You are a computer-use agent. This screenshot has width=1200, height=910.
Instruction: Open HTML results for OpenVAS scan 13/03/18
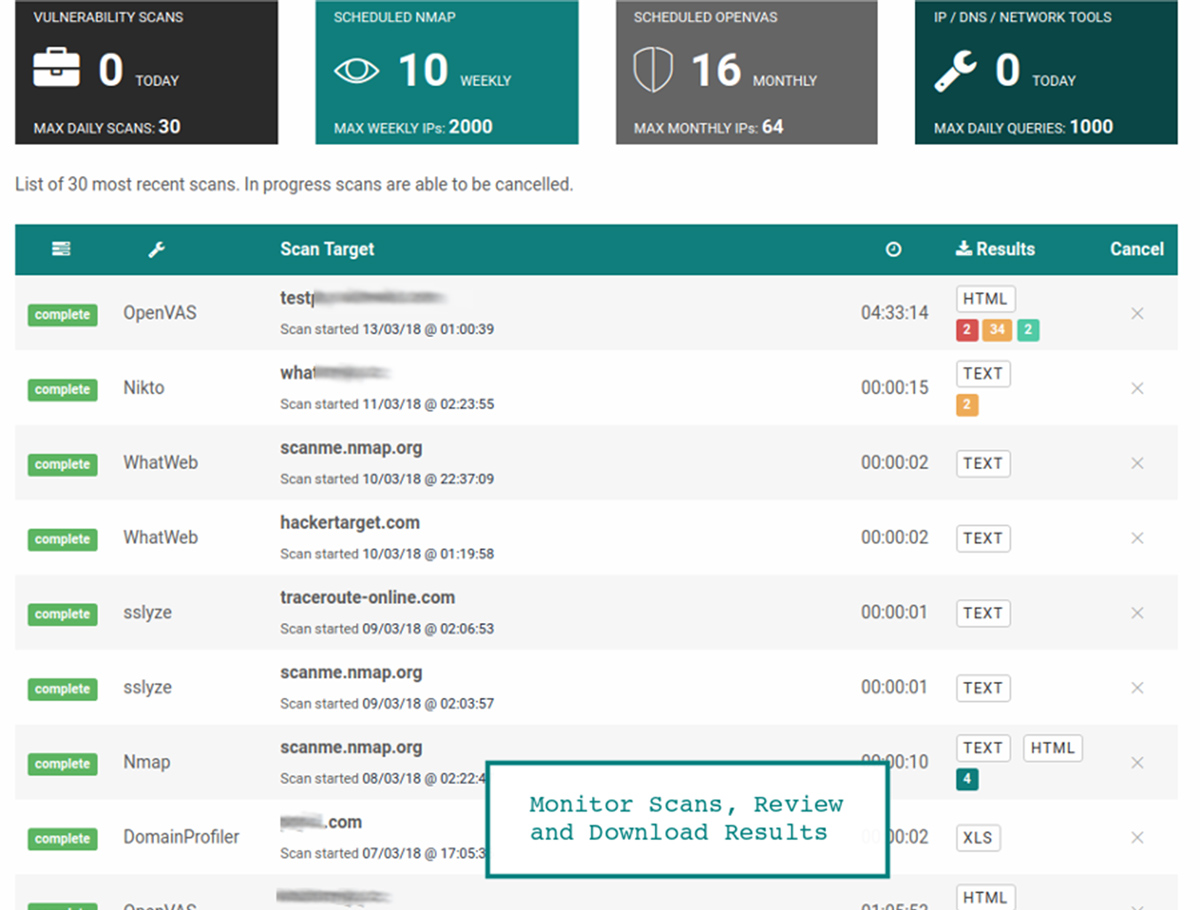[x=986, y=299]
